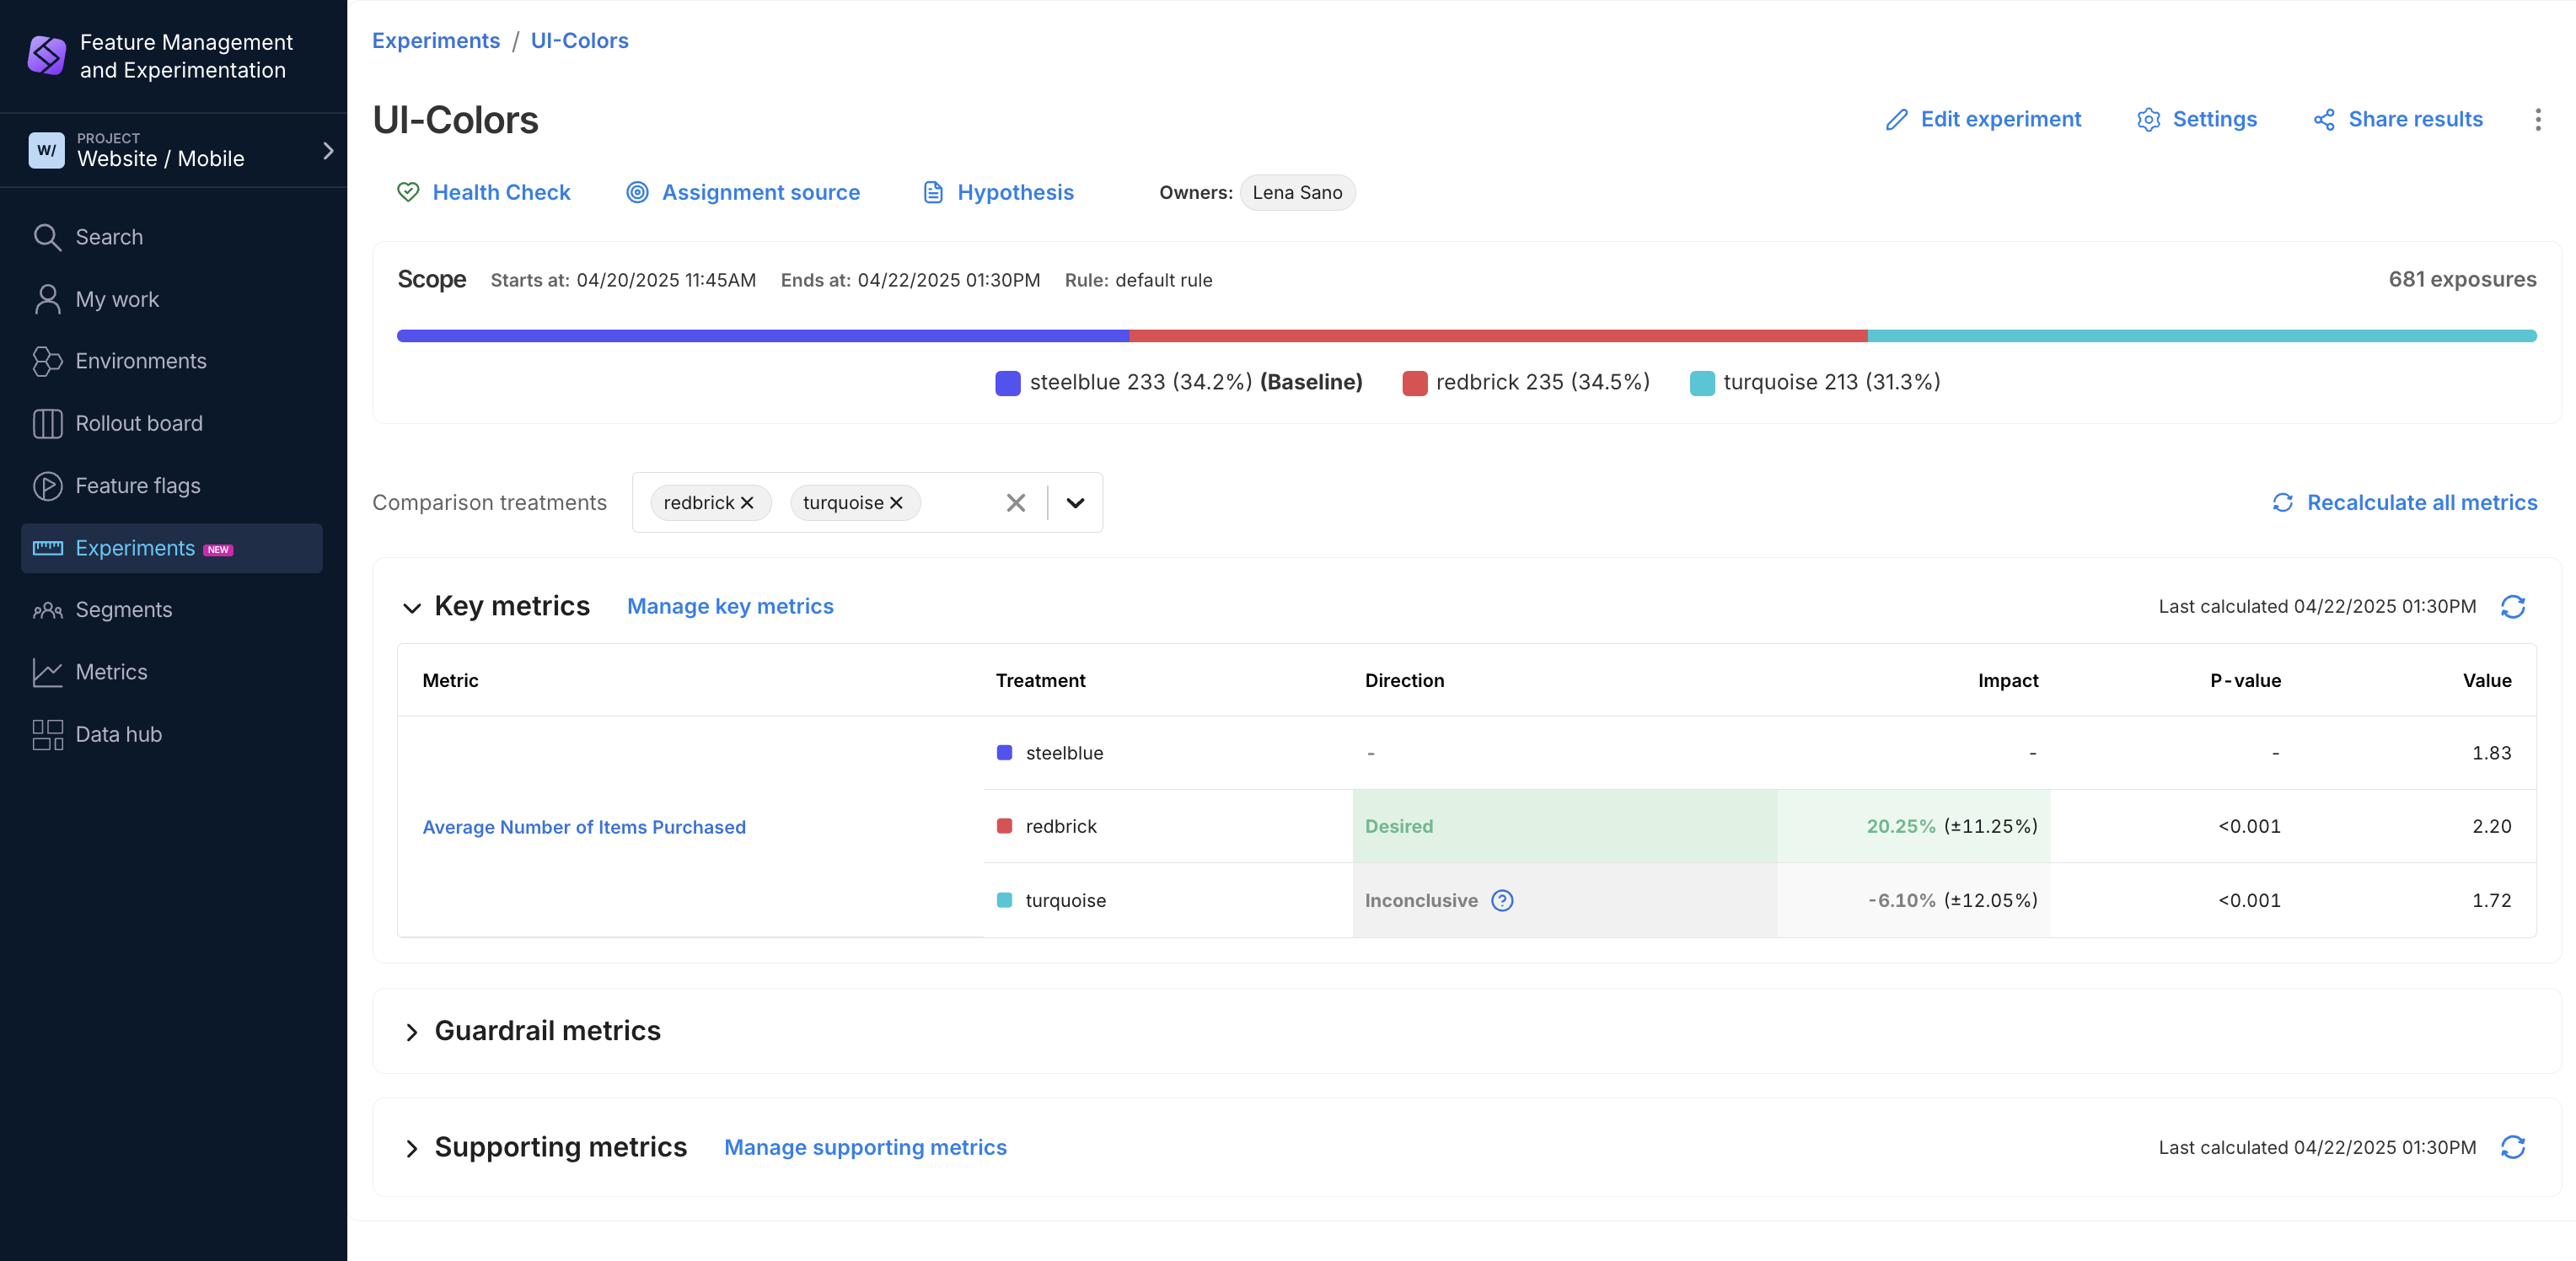This screenshot has width=2576, height=1261.
Task: Clear all comparison treatments
Action: (x=1015, y=503)
